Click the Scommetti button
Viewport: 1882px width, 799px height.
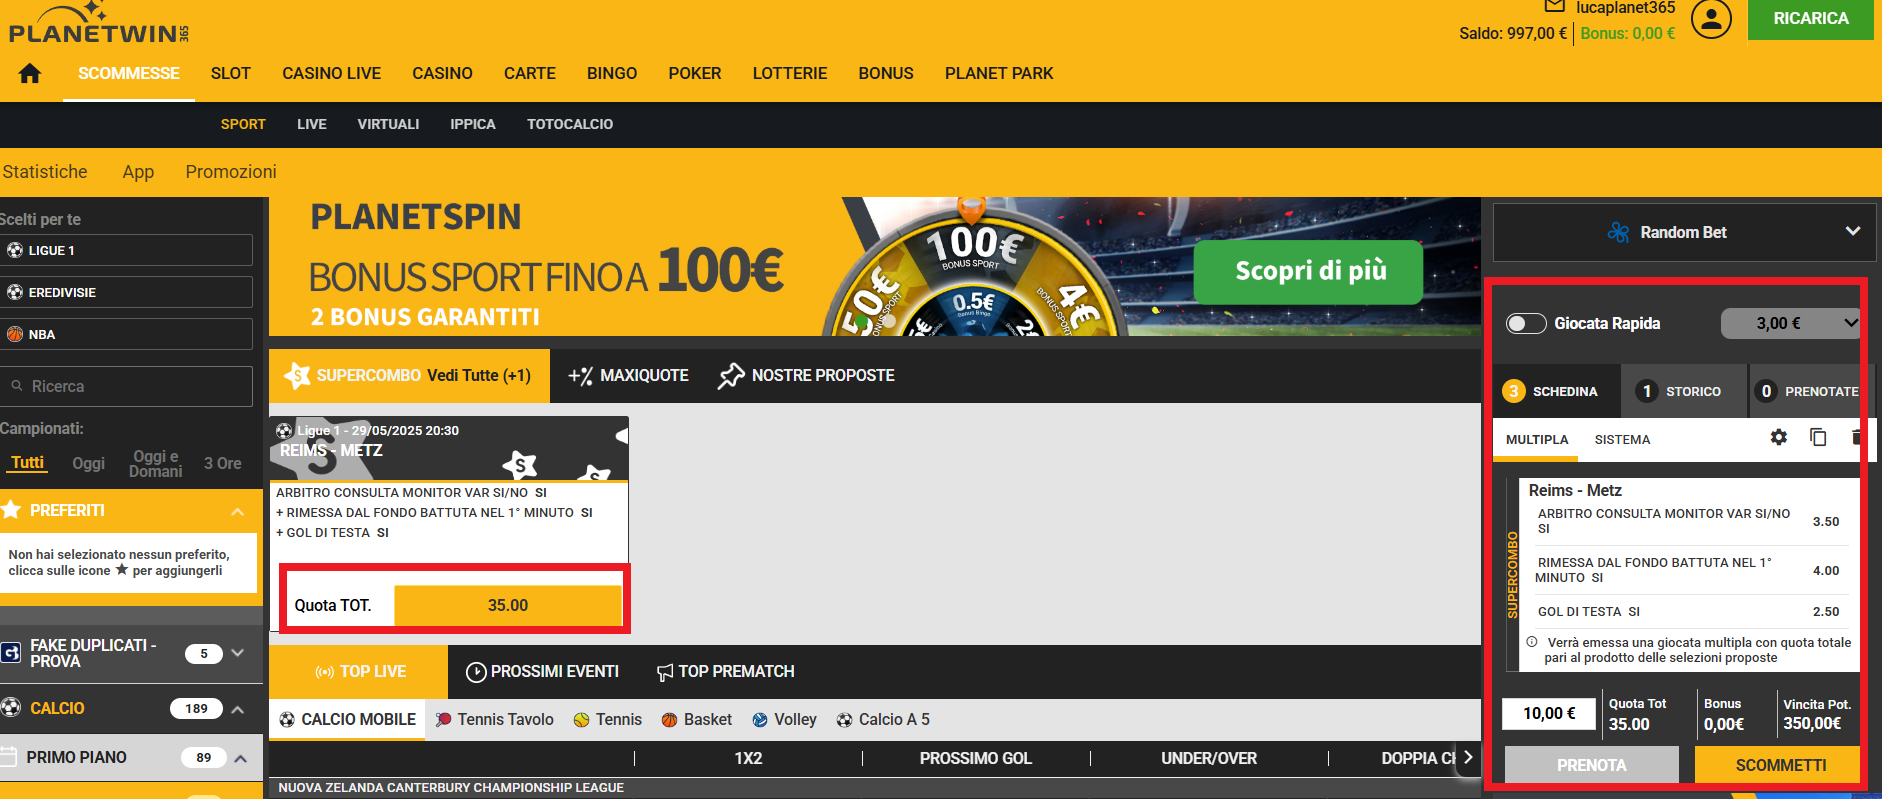pyautogui.click(x=1780, y=765)
